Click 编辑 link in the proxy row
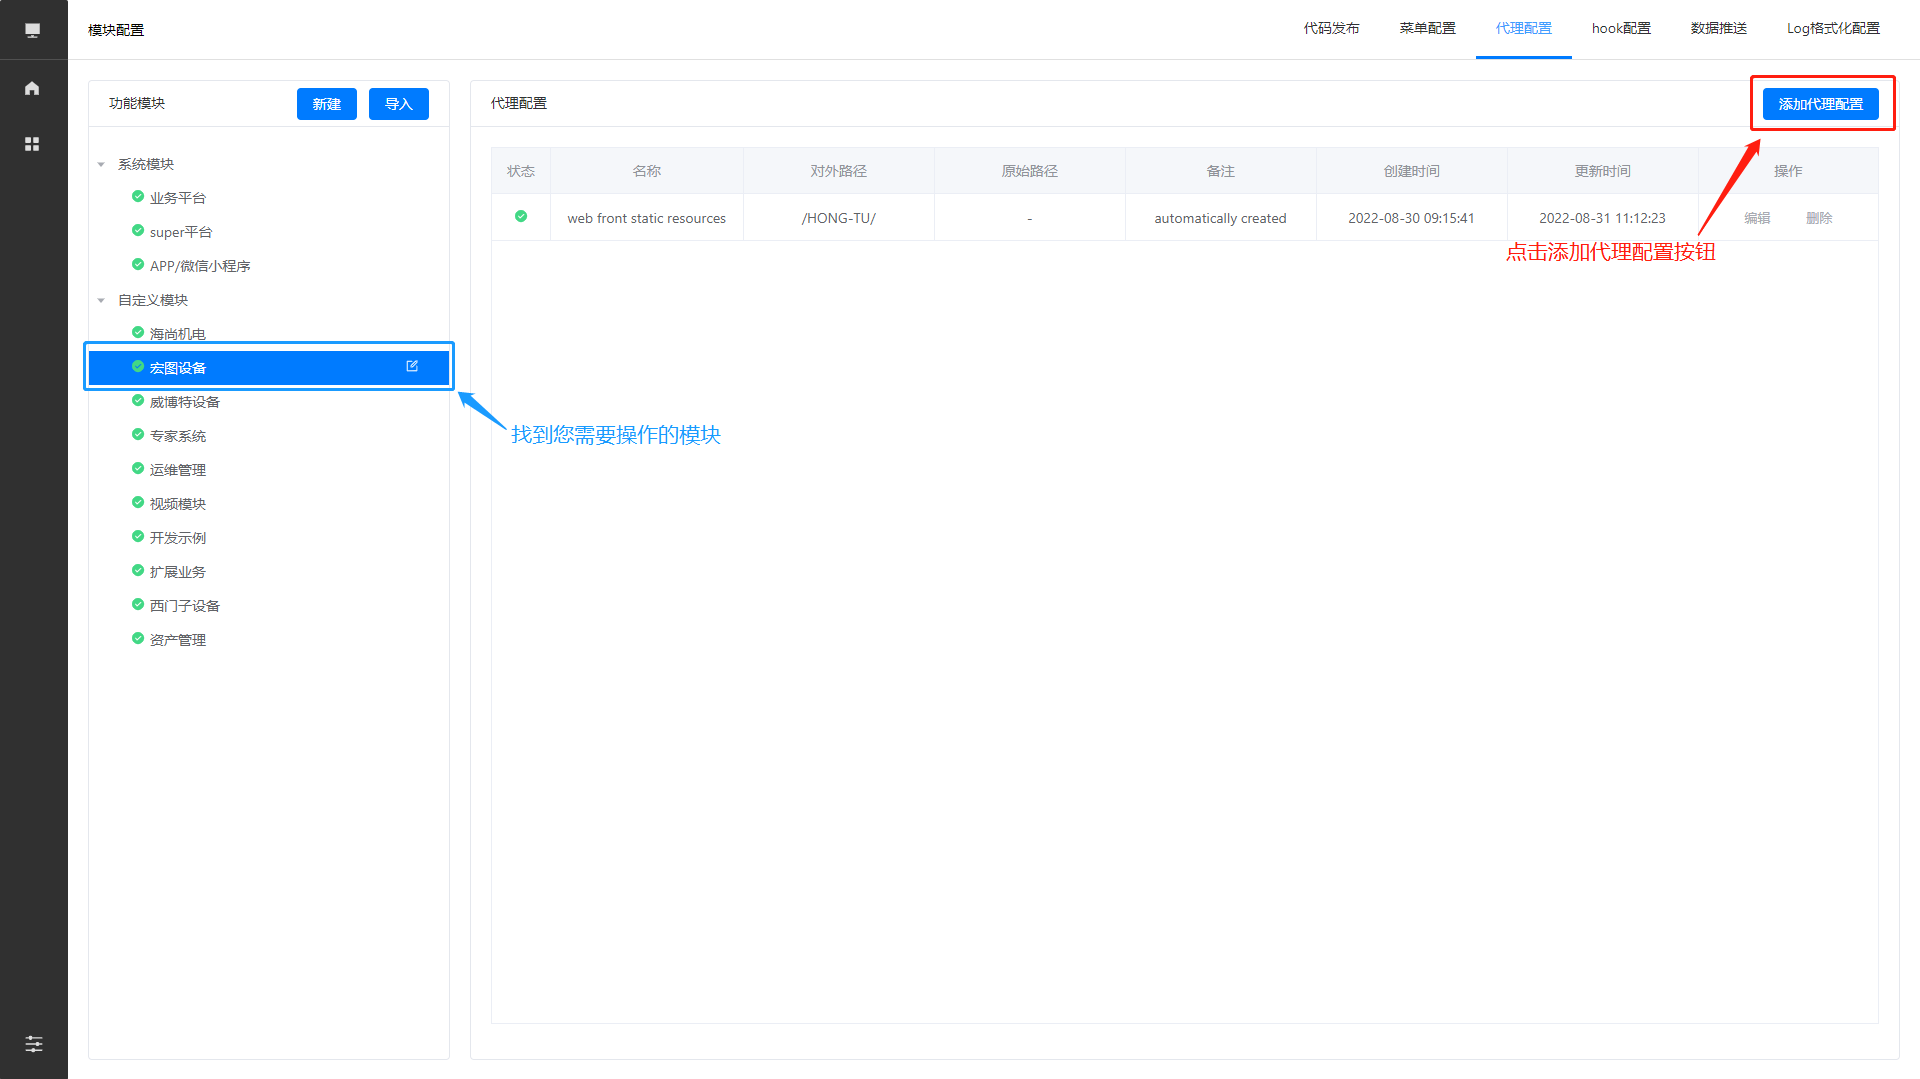The image size is (1920, 1079). point(1757,218)
